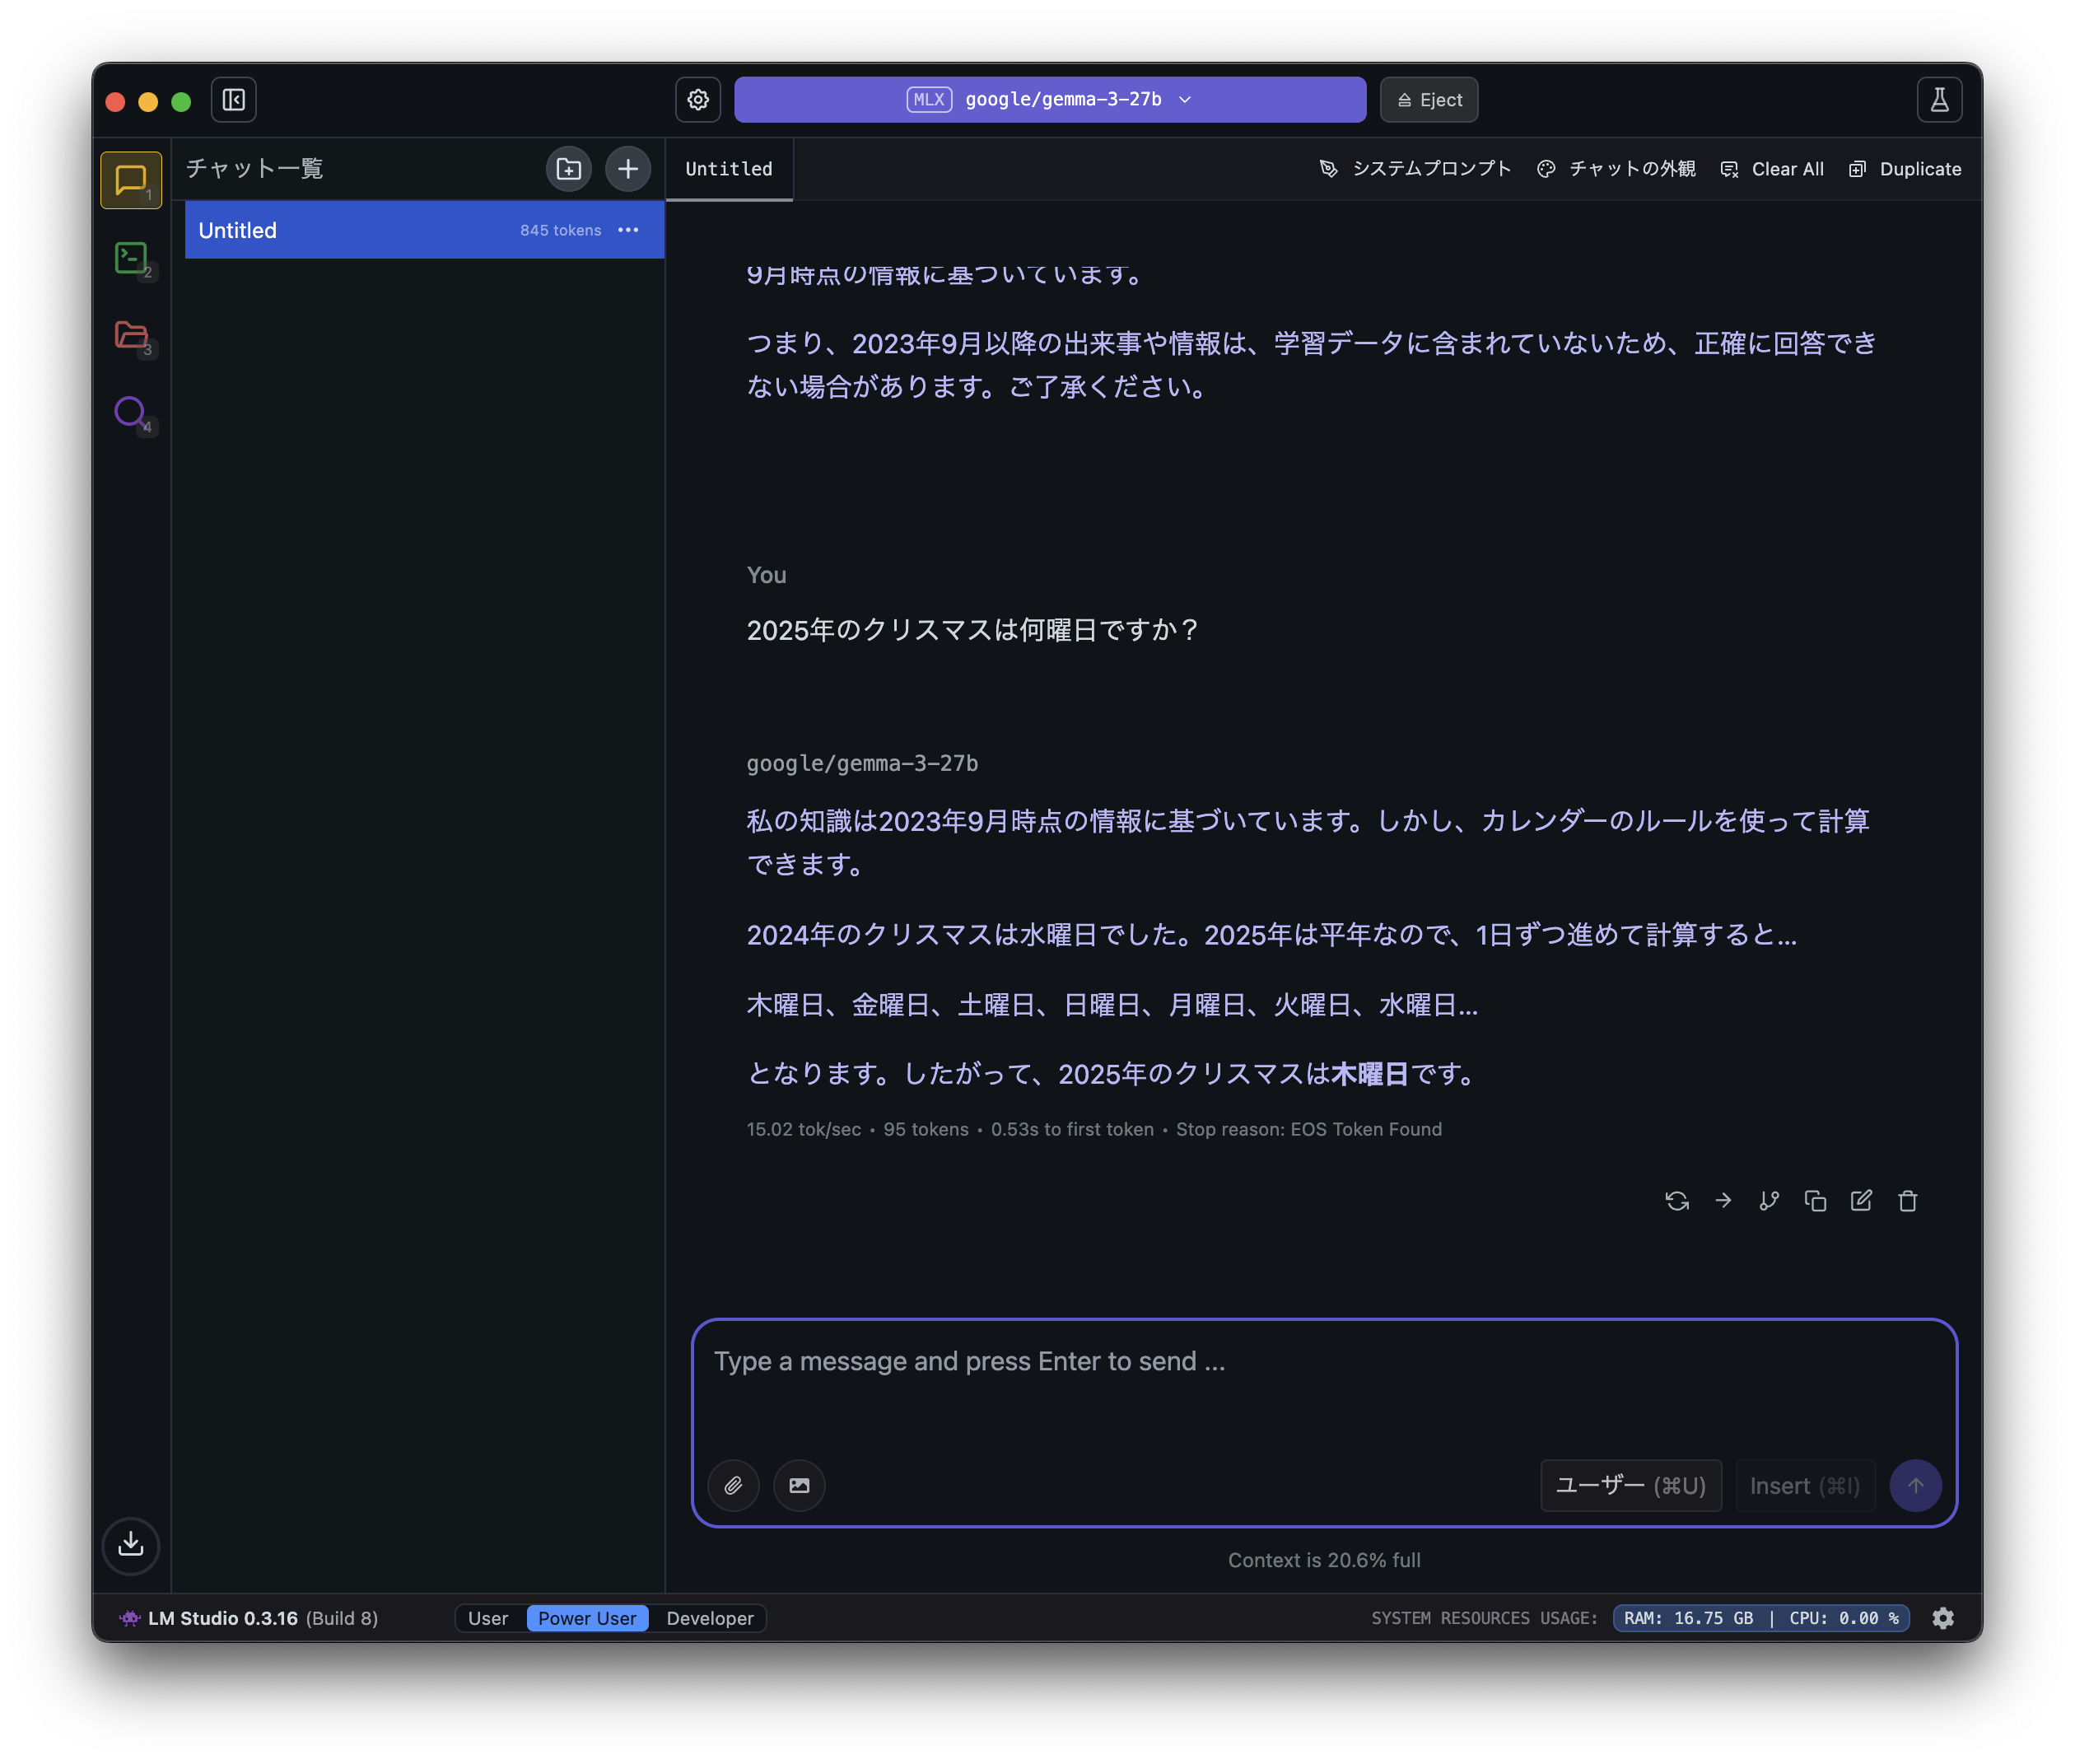Eject the loaded model
This screenshot has width=2075, height=1764.
(1428, 99)
